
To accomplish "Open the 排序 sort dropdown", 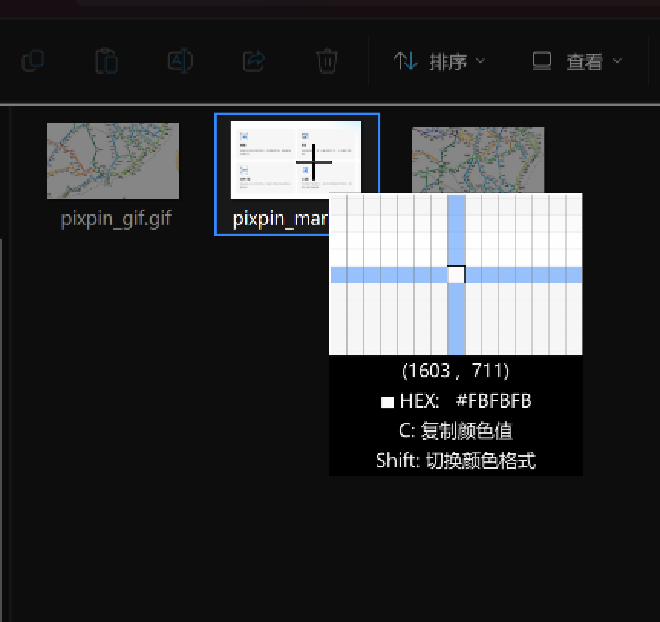I will pos(439,61).
